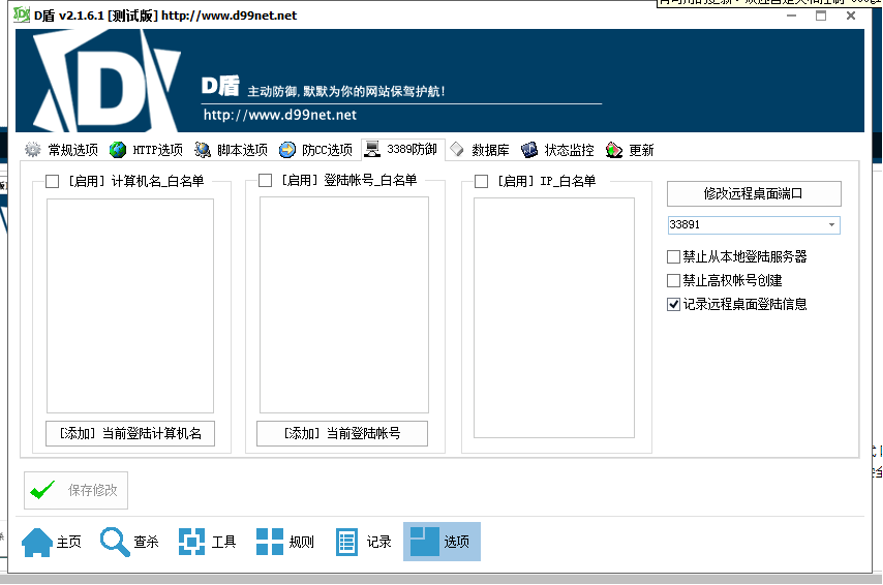Open the 防CC选项 tab
This screenshot has width=883, height=585.
(316, 150)
